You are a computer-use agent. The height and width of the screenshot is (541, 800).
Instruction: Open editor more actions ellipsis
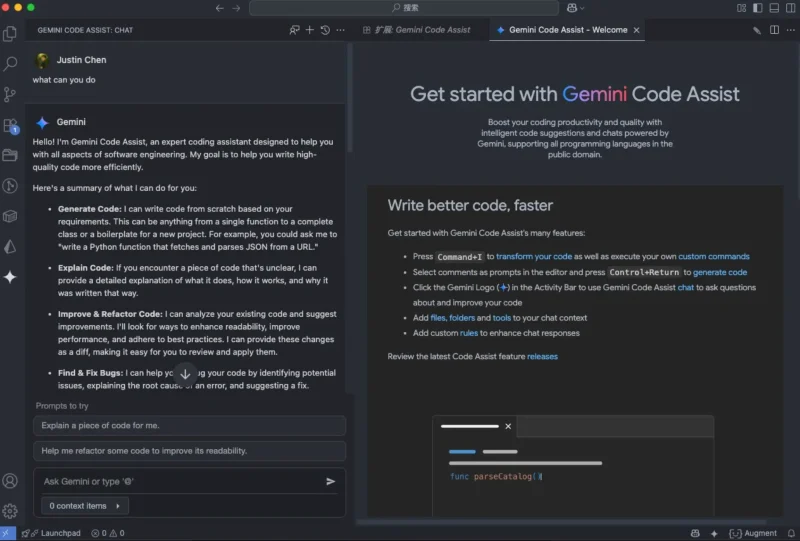coord(790,30)
